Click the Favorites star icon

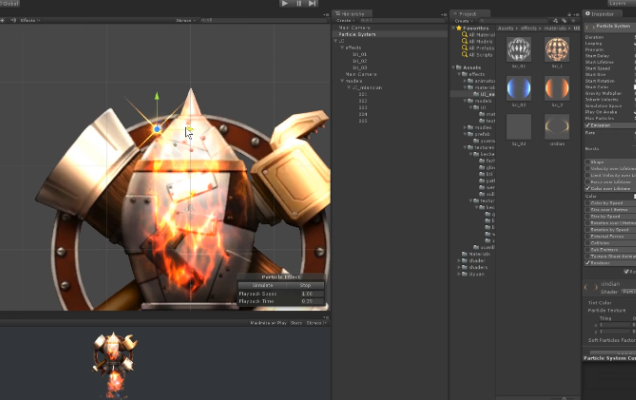click(458, 28)
